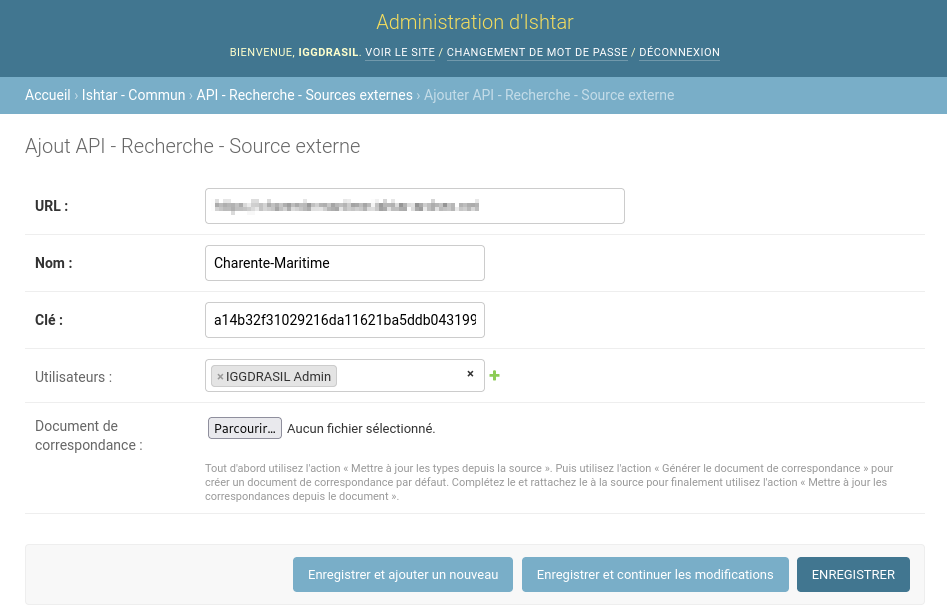
Task: Focus the URL input field
Action: pyautogui.click(x=414, y=206)
